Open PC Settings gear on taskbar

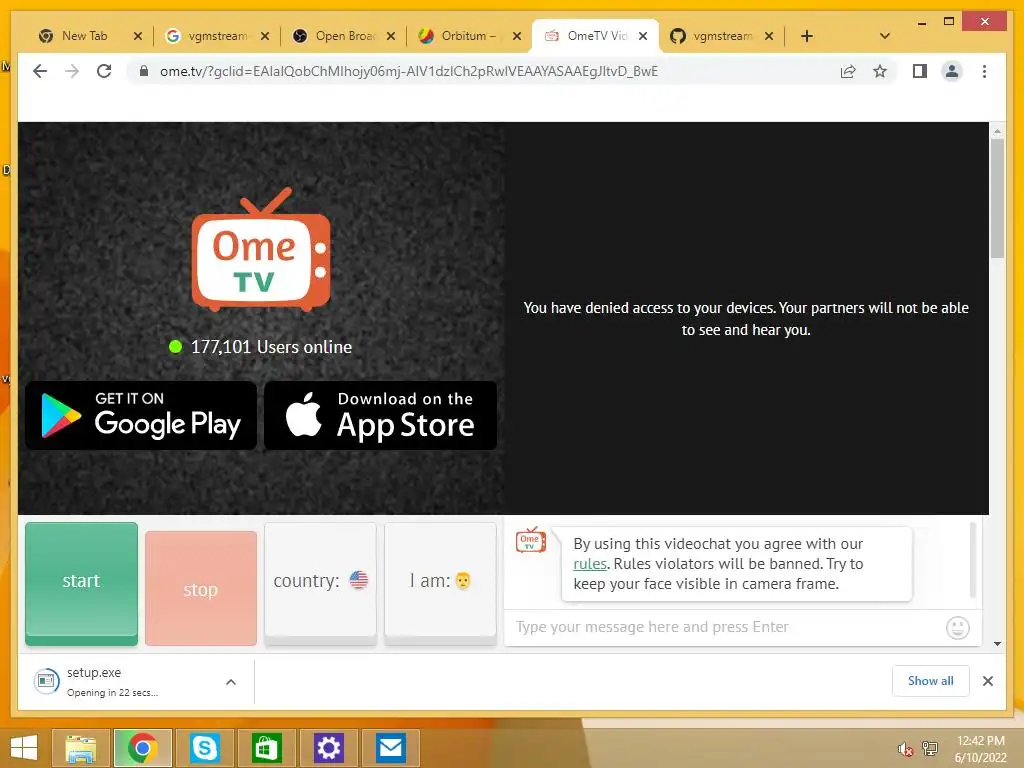click(328, 748)
